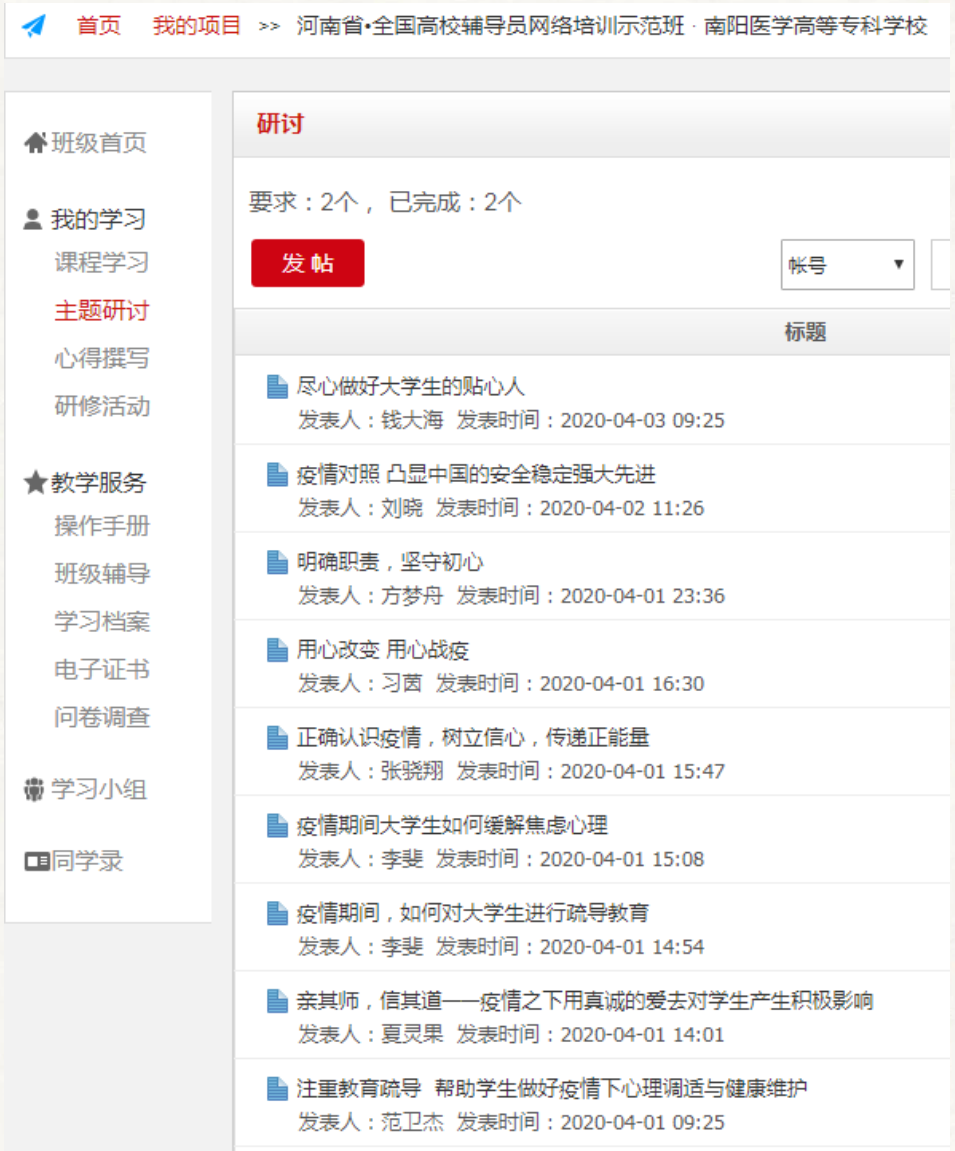Click the search input next to 帐号

pos(941,265)
